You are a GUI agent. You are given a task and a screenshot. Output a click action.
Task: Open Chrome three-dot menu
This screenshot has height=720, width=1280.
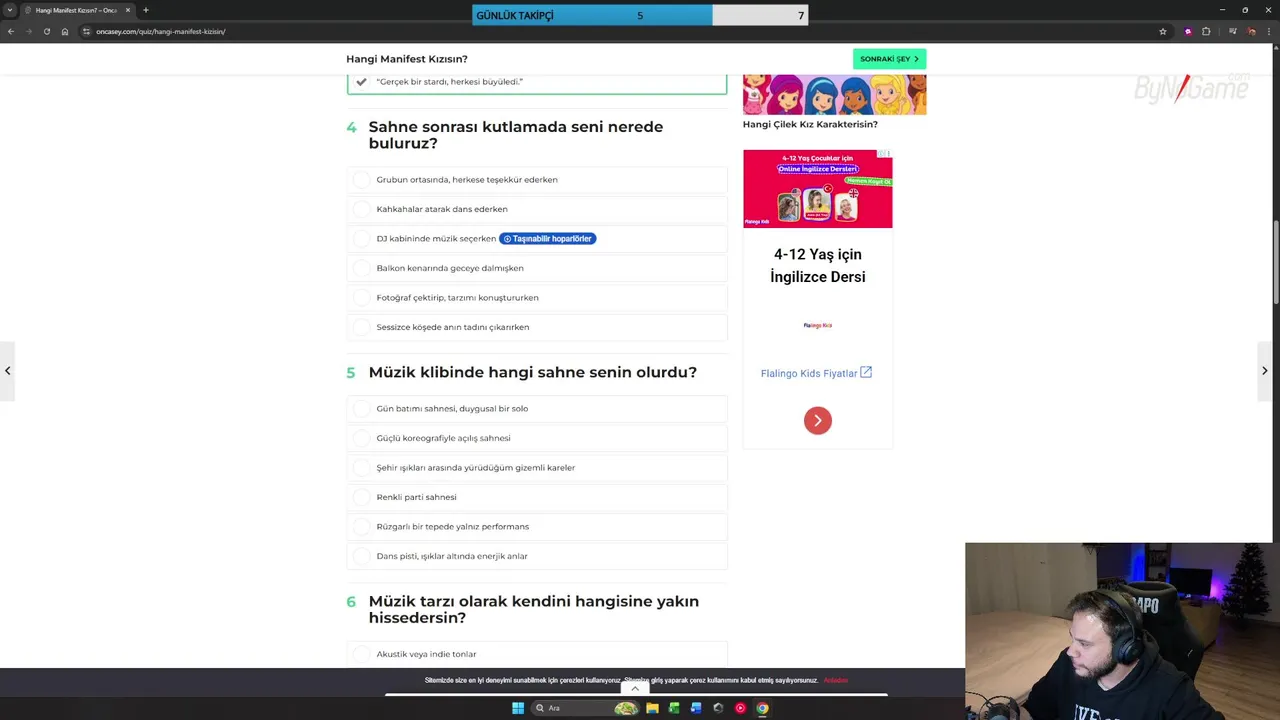click(1269, 31)
